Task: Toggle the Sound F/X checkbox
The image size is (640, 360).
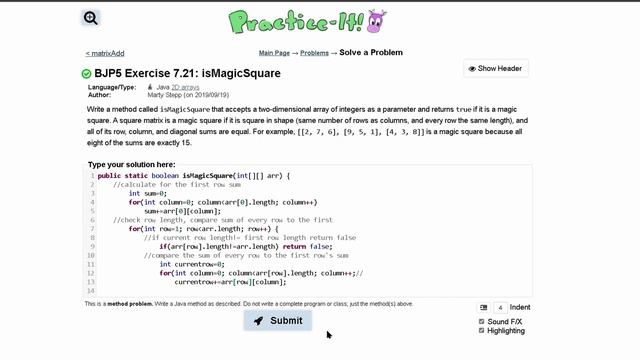Action: [482, 322]
